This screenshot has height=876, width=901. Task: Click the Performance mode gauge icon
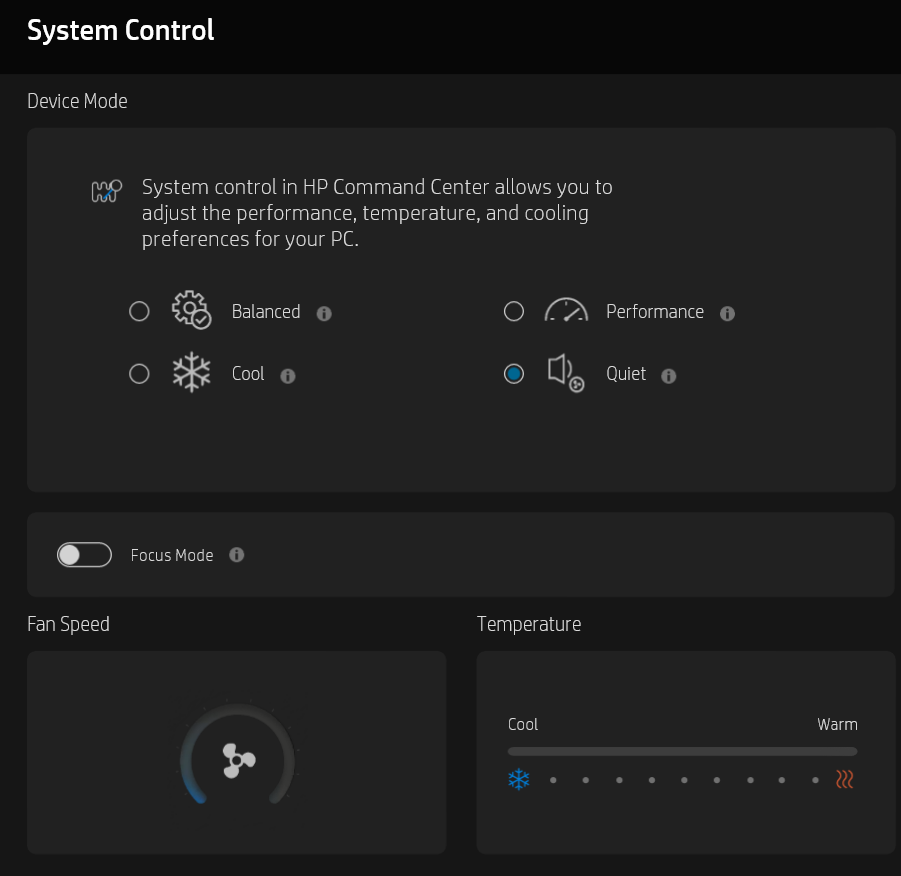pyautogui.click(x=566, y=311)
